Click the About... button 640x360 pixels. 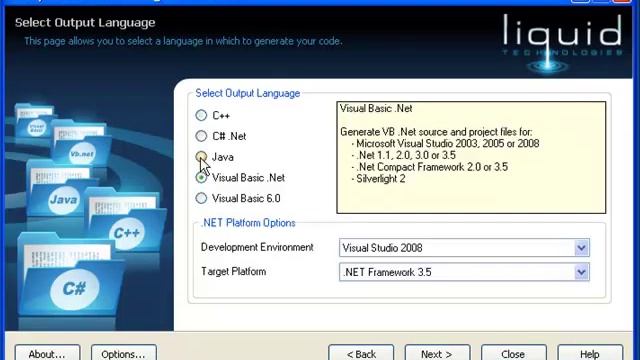47,353
